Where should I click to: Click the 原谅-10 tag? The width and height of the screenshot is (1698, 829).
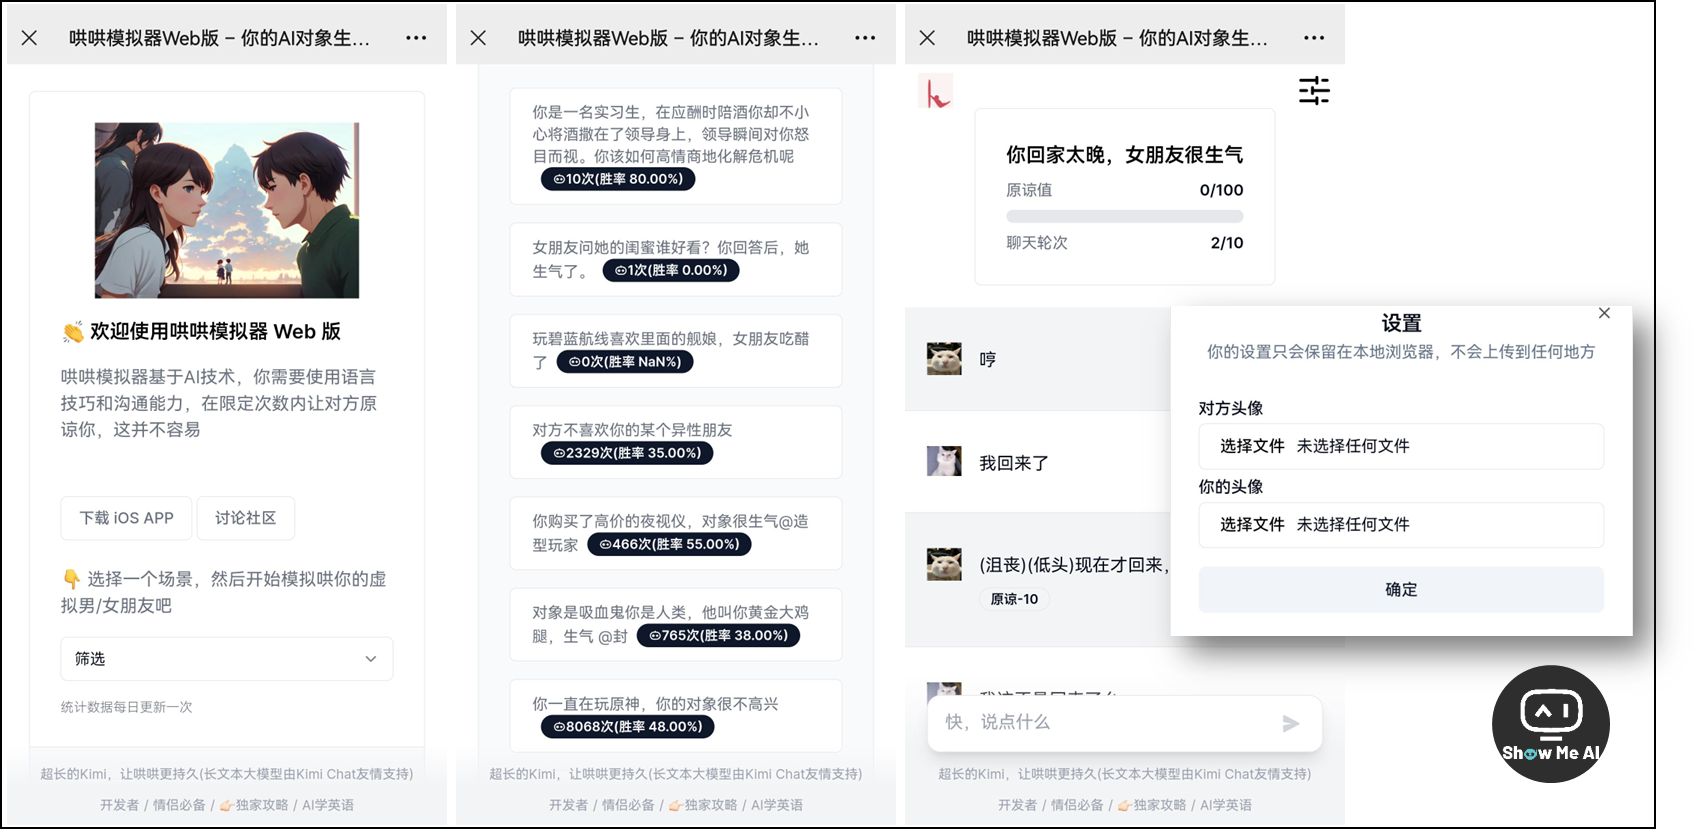click(1014, 599)
